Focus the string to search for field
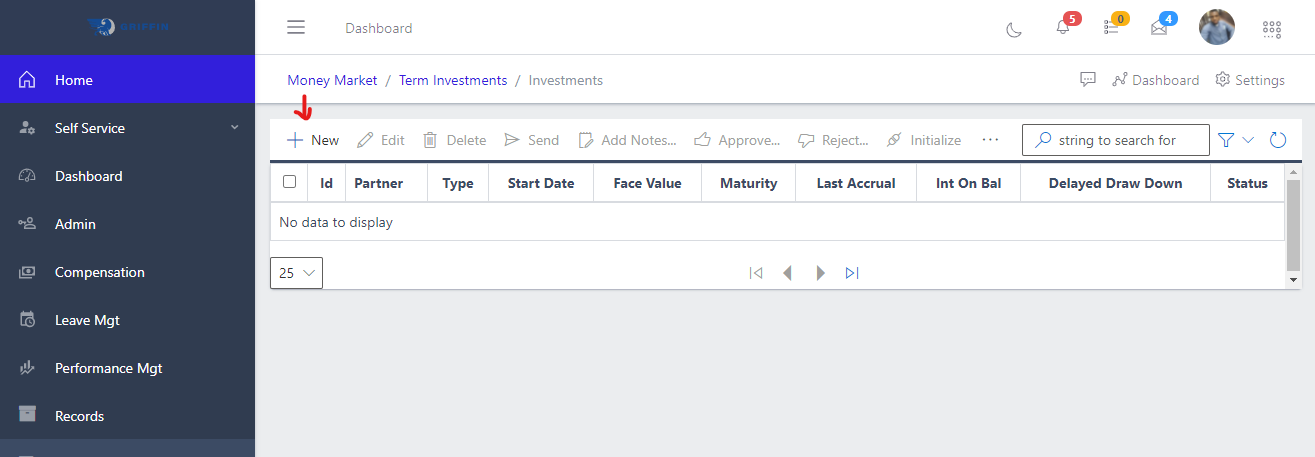The image size is (1315, 457). pyautogui.click(x=1116, y=140)
